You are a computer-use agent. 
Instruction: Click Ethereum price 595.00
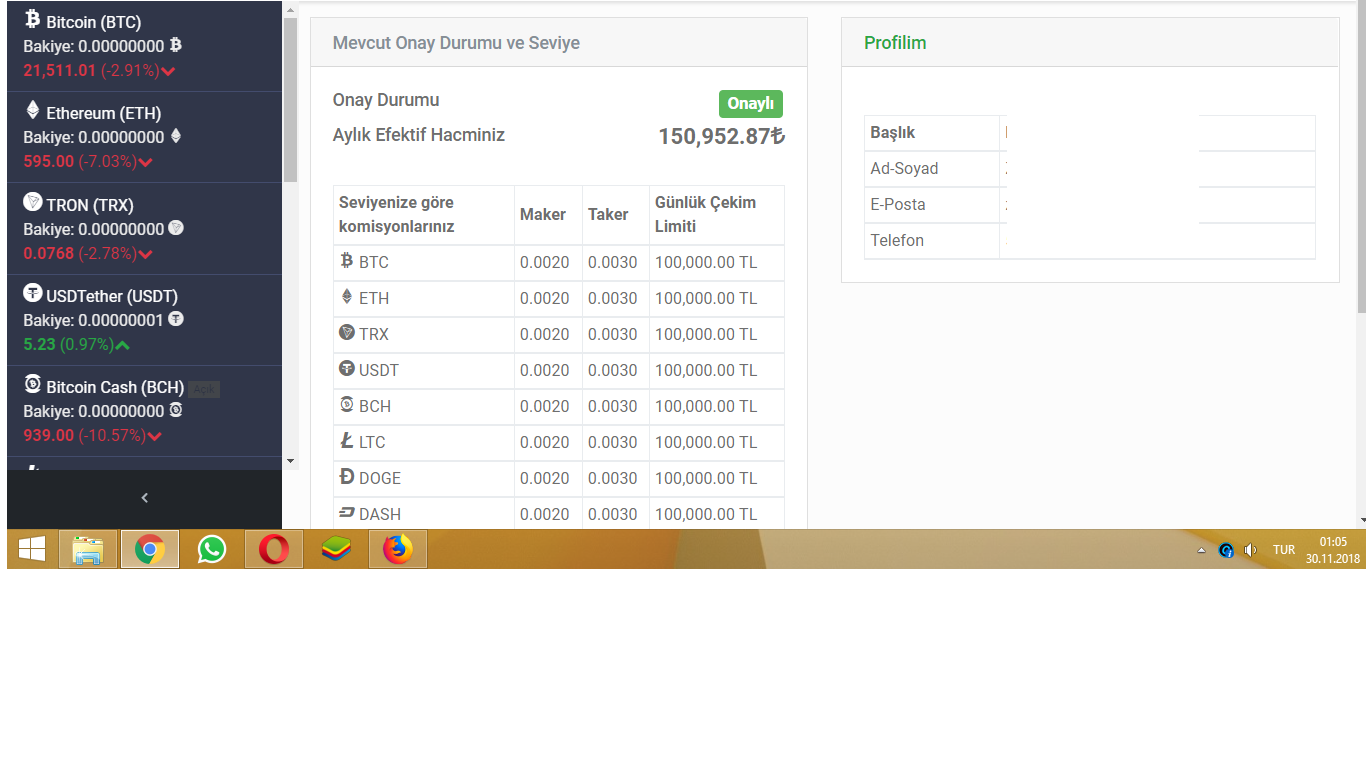pyautogui.click(x=49, y=162)
